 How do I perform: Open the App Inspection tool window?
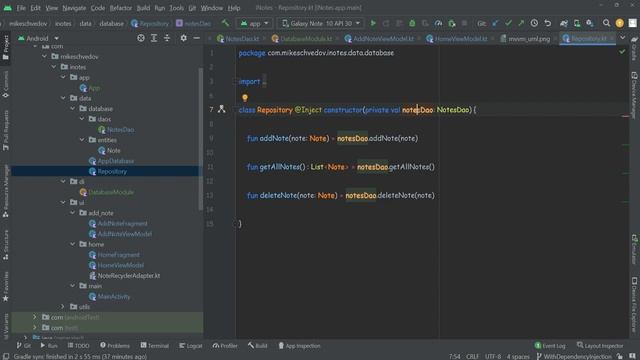click(x=299, y=345)
